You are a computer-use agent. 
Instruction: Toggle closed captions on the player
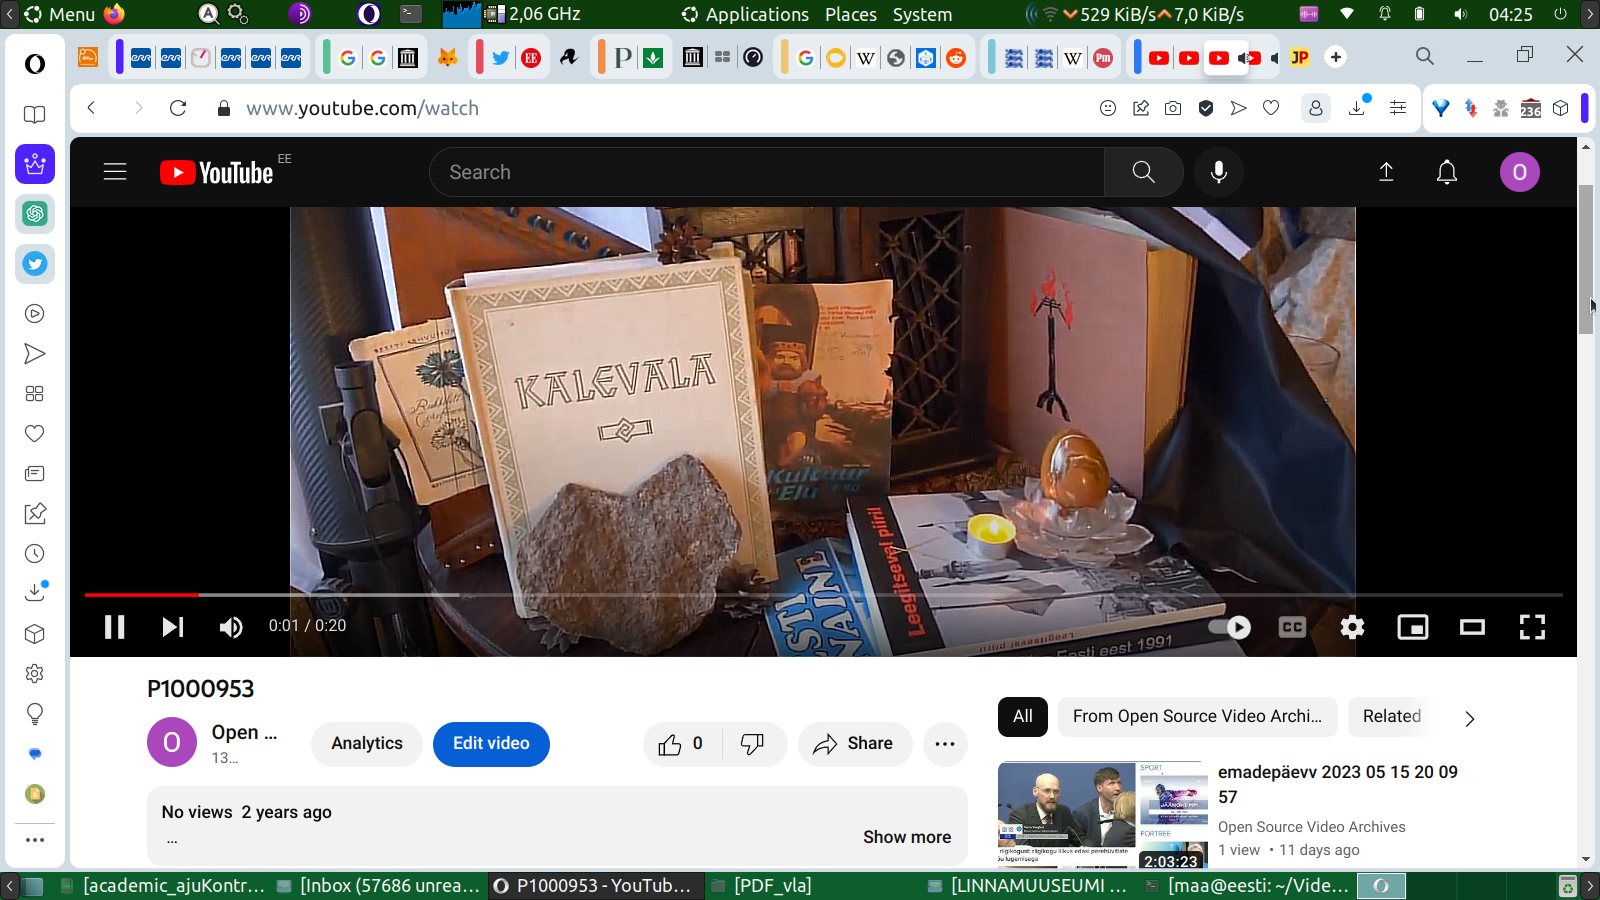(1292, 627)
